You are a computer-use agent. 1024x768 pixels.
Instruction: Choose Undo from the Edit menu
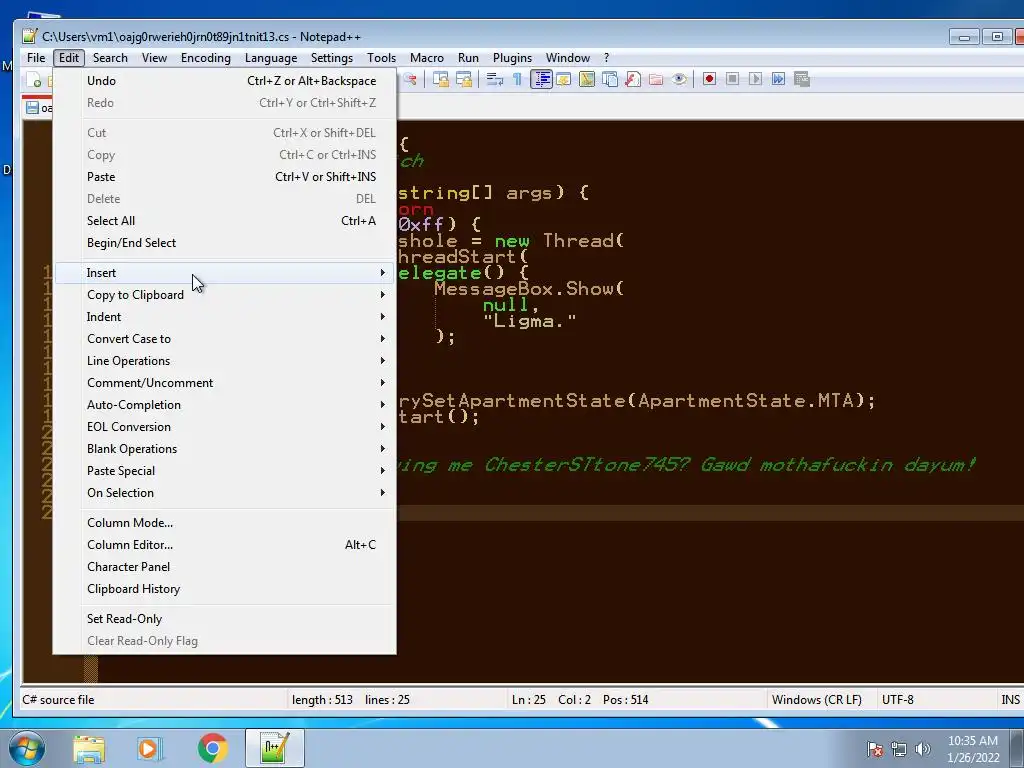coord(225,81)
